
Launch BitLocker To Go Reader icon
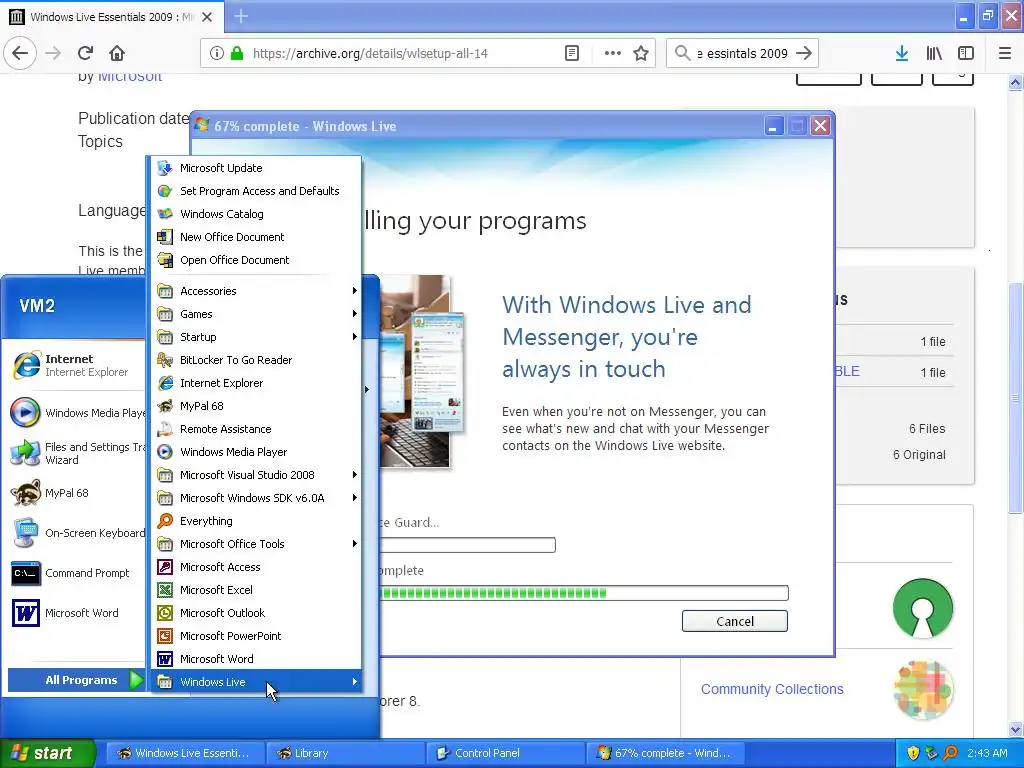[165, 360]
